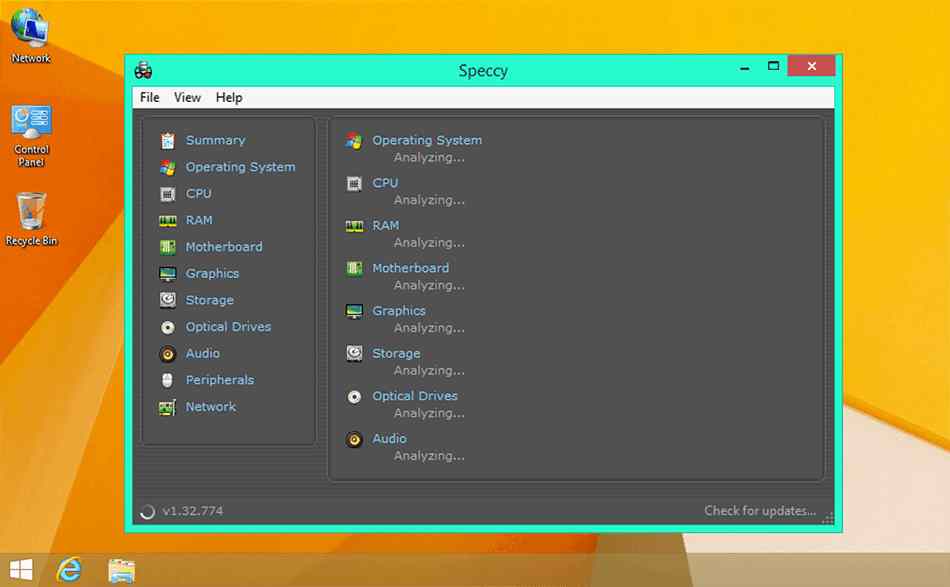This screenshot has height=587, width=950.
Task: Select the Network sidebar icon
Action: [x=168, y=407]
